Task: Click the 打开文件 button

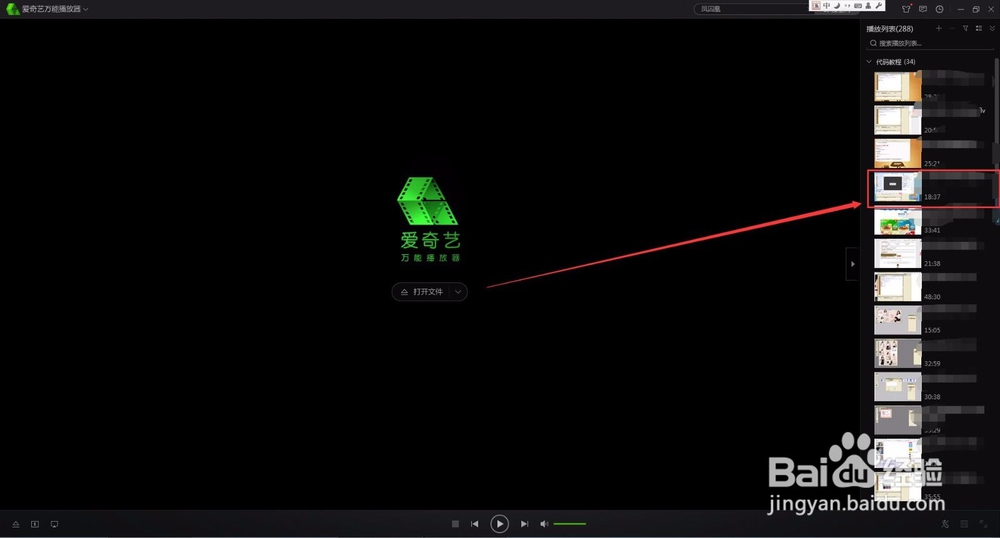Action: tap(422, 292)
